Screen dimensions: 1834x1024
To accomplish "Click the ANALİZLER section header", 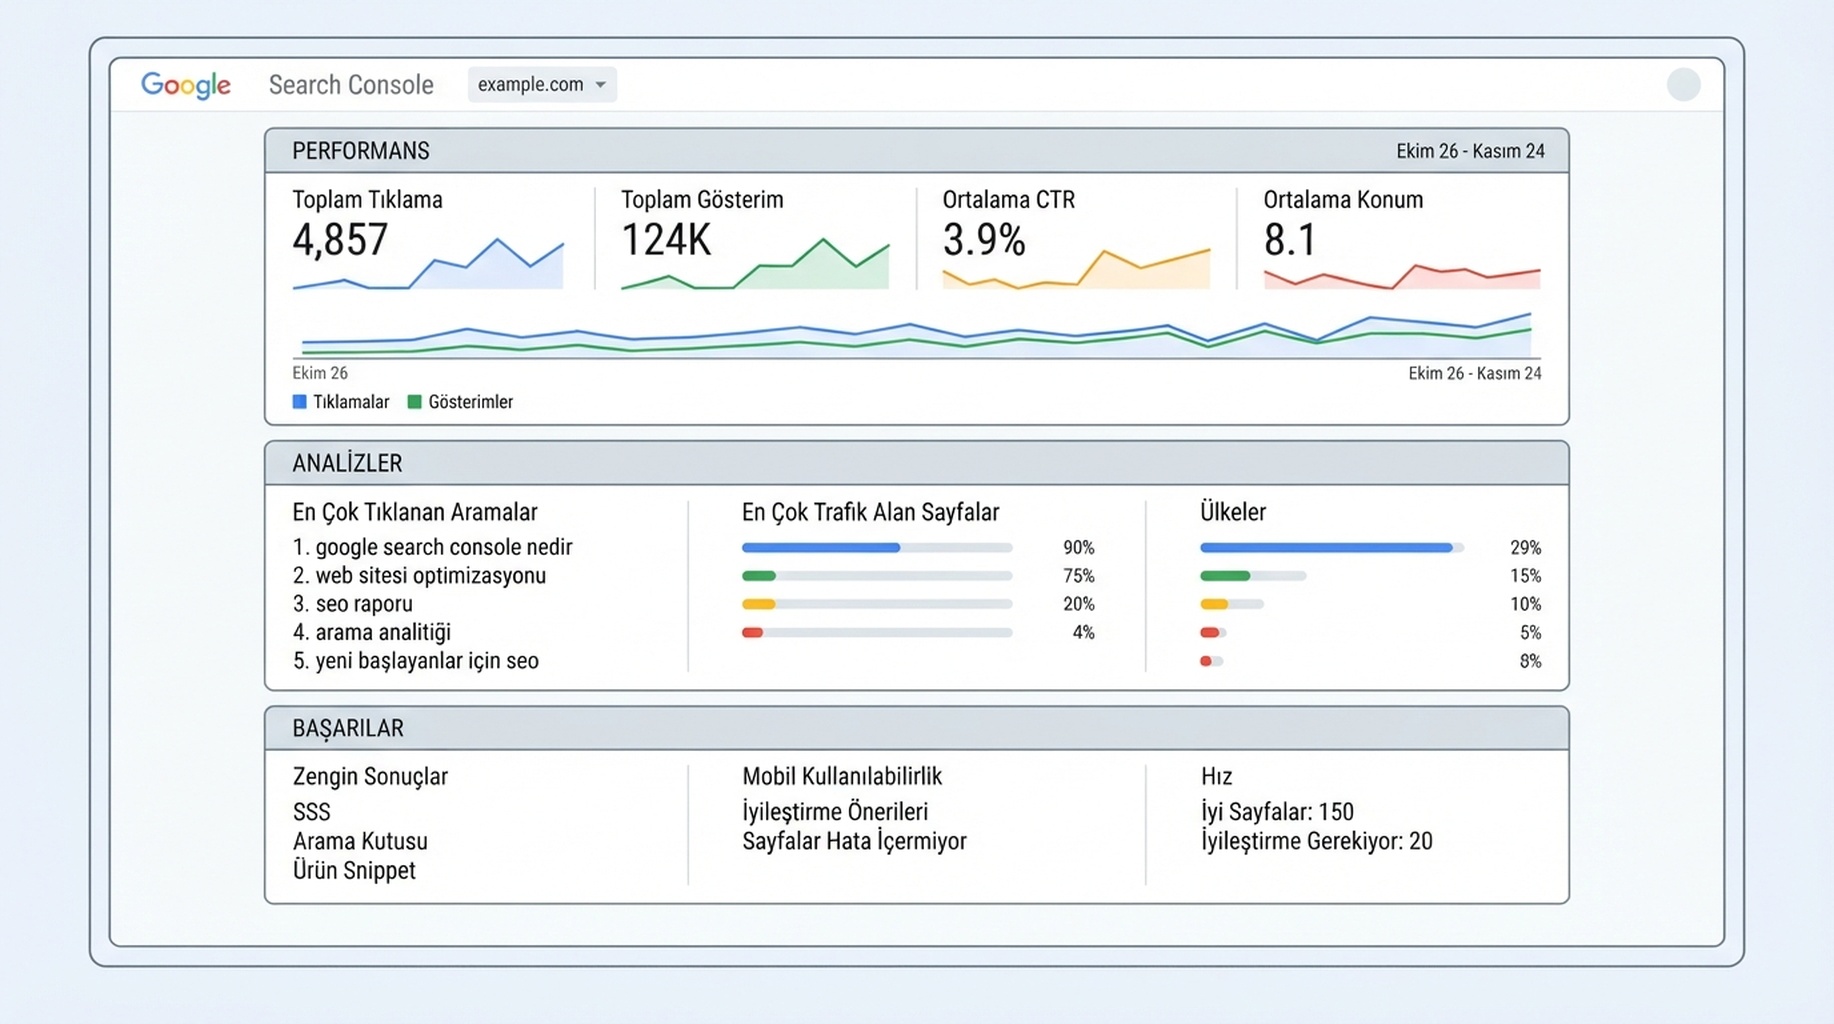I will (917, 463).
